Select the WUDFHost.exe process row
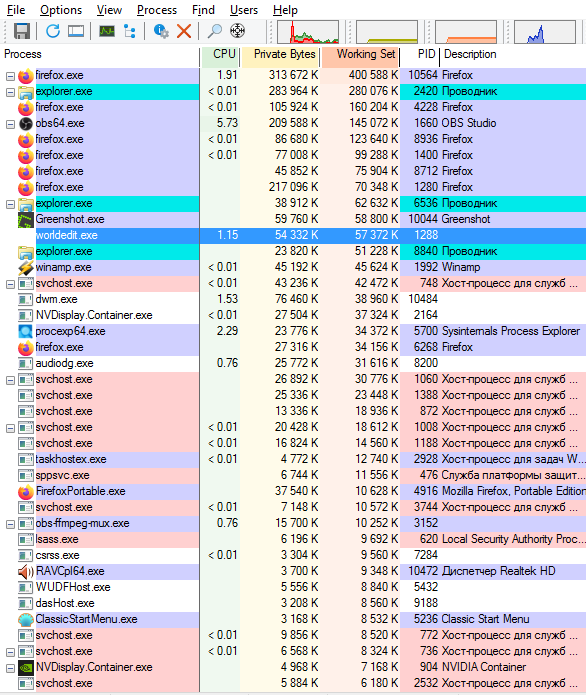The width and height of the screenshot is (586, 695). pos(293,587)
